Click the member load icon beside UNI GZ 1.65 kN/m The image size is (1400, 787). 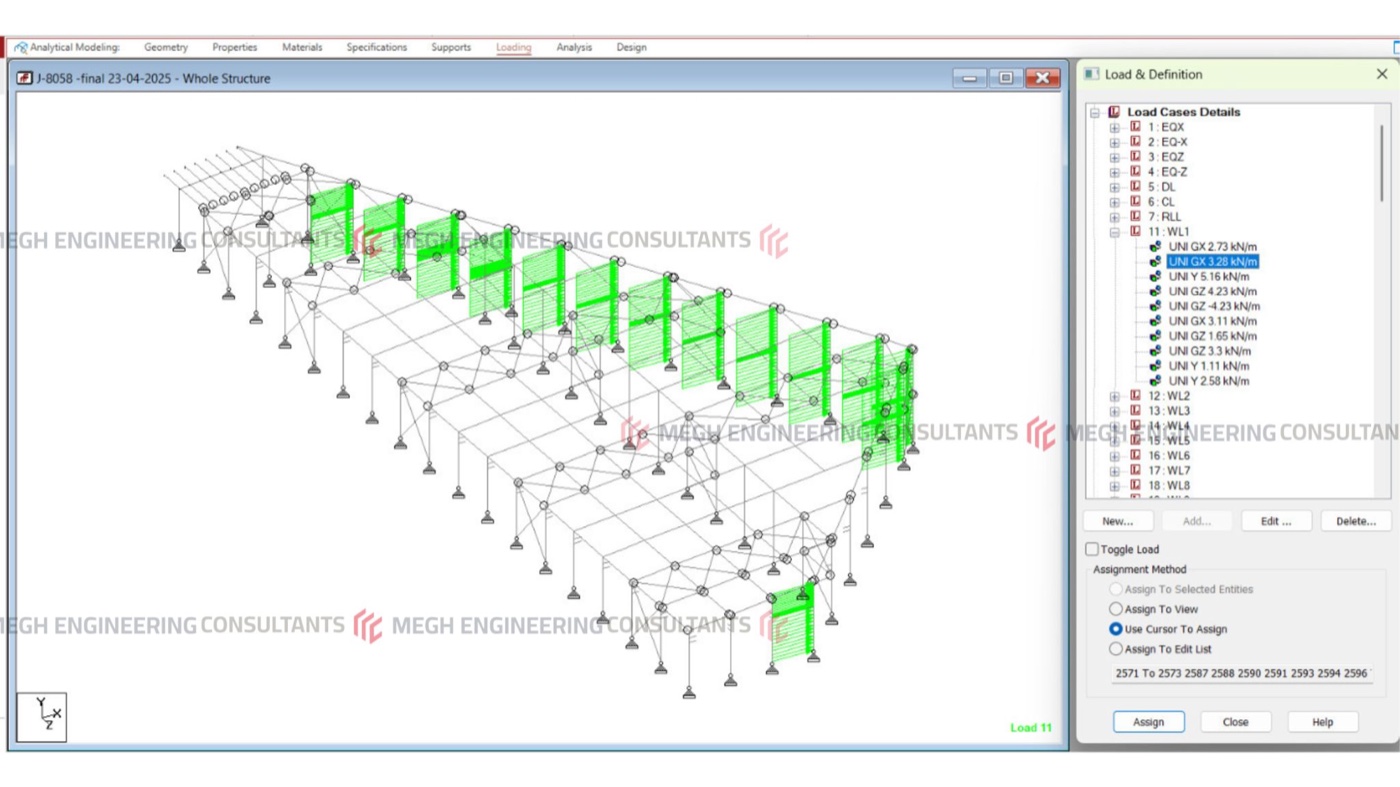[1155, 337]
